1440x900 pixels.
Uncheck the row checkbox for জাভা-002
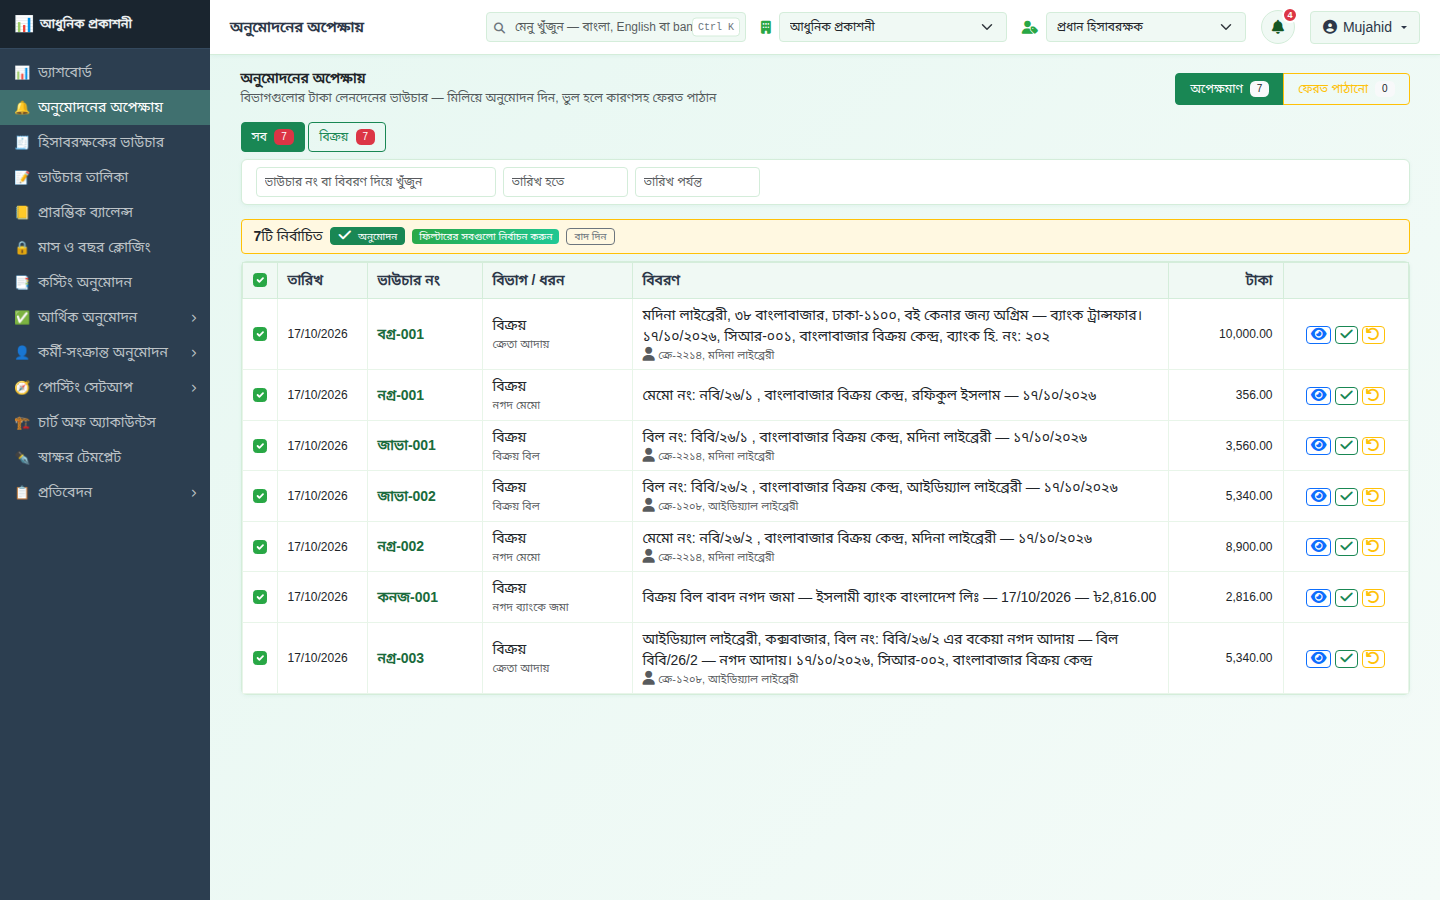(x=260, y=496)
